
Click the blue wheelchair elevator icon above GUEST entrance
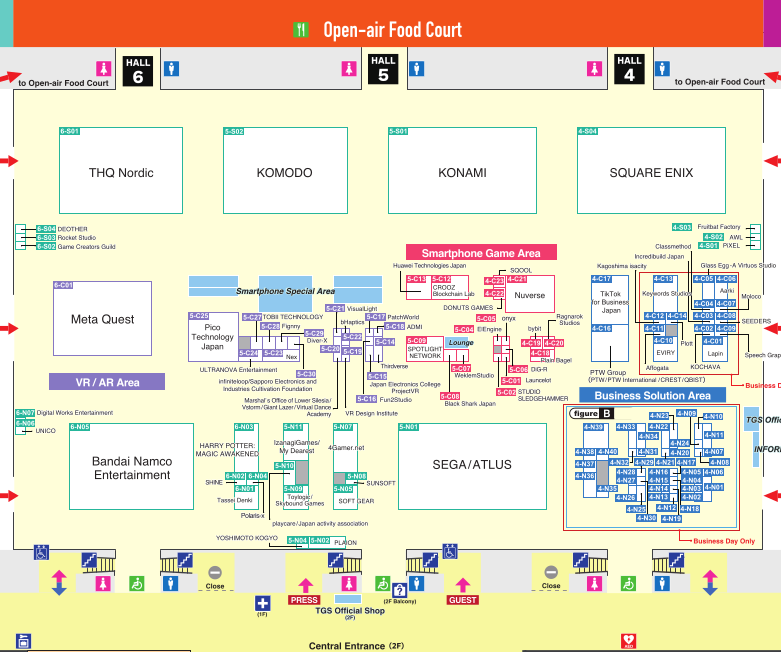coord(450,551)
